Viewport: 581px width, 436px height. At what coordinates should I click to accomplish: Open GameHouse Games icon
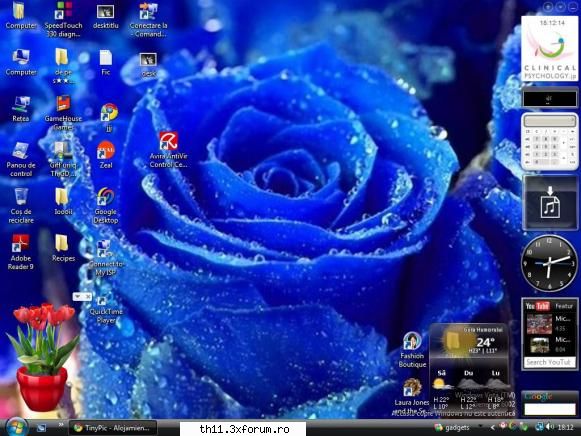point(63,113)
